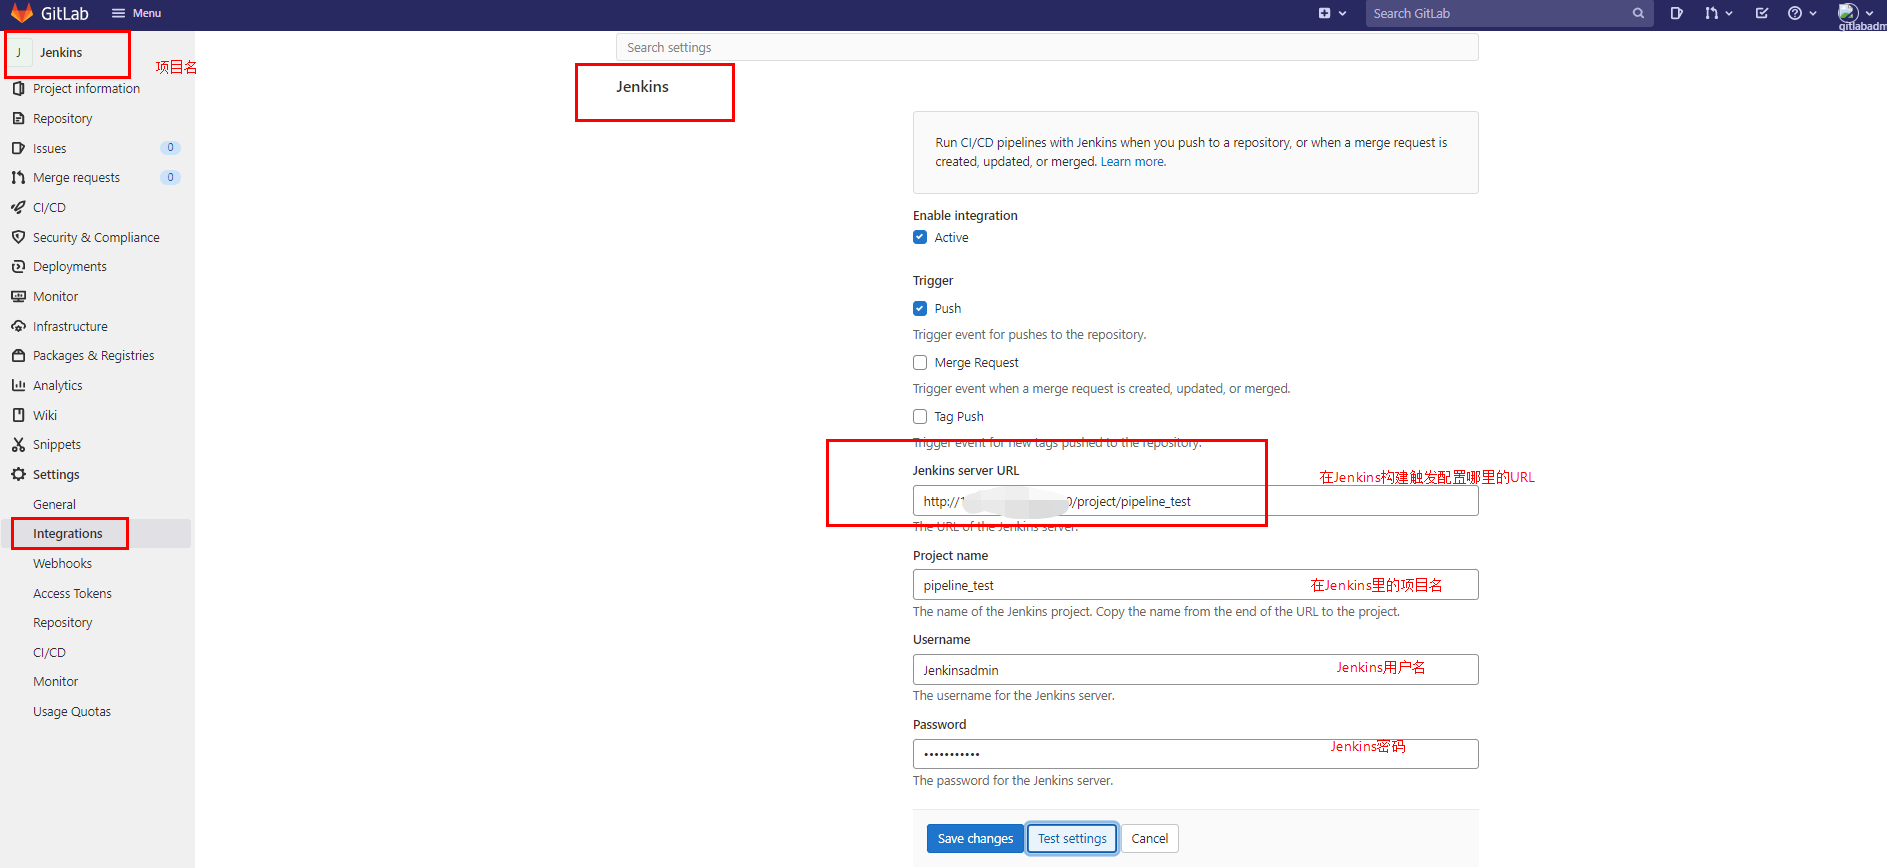Image resolution: width=1887 pixels, height=868 pixels.
Task: Click the Settings gear icon in sidebar
Action: click(x=18, y=474)
